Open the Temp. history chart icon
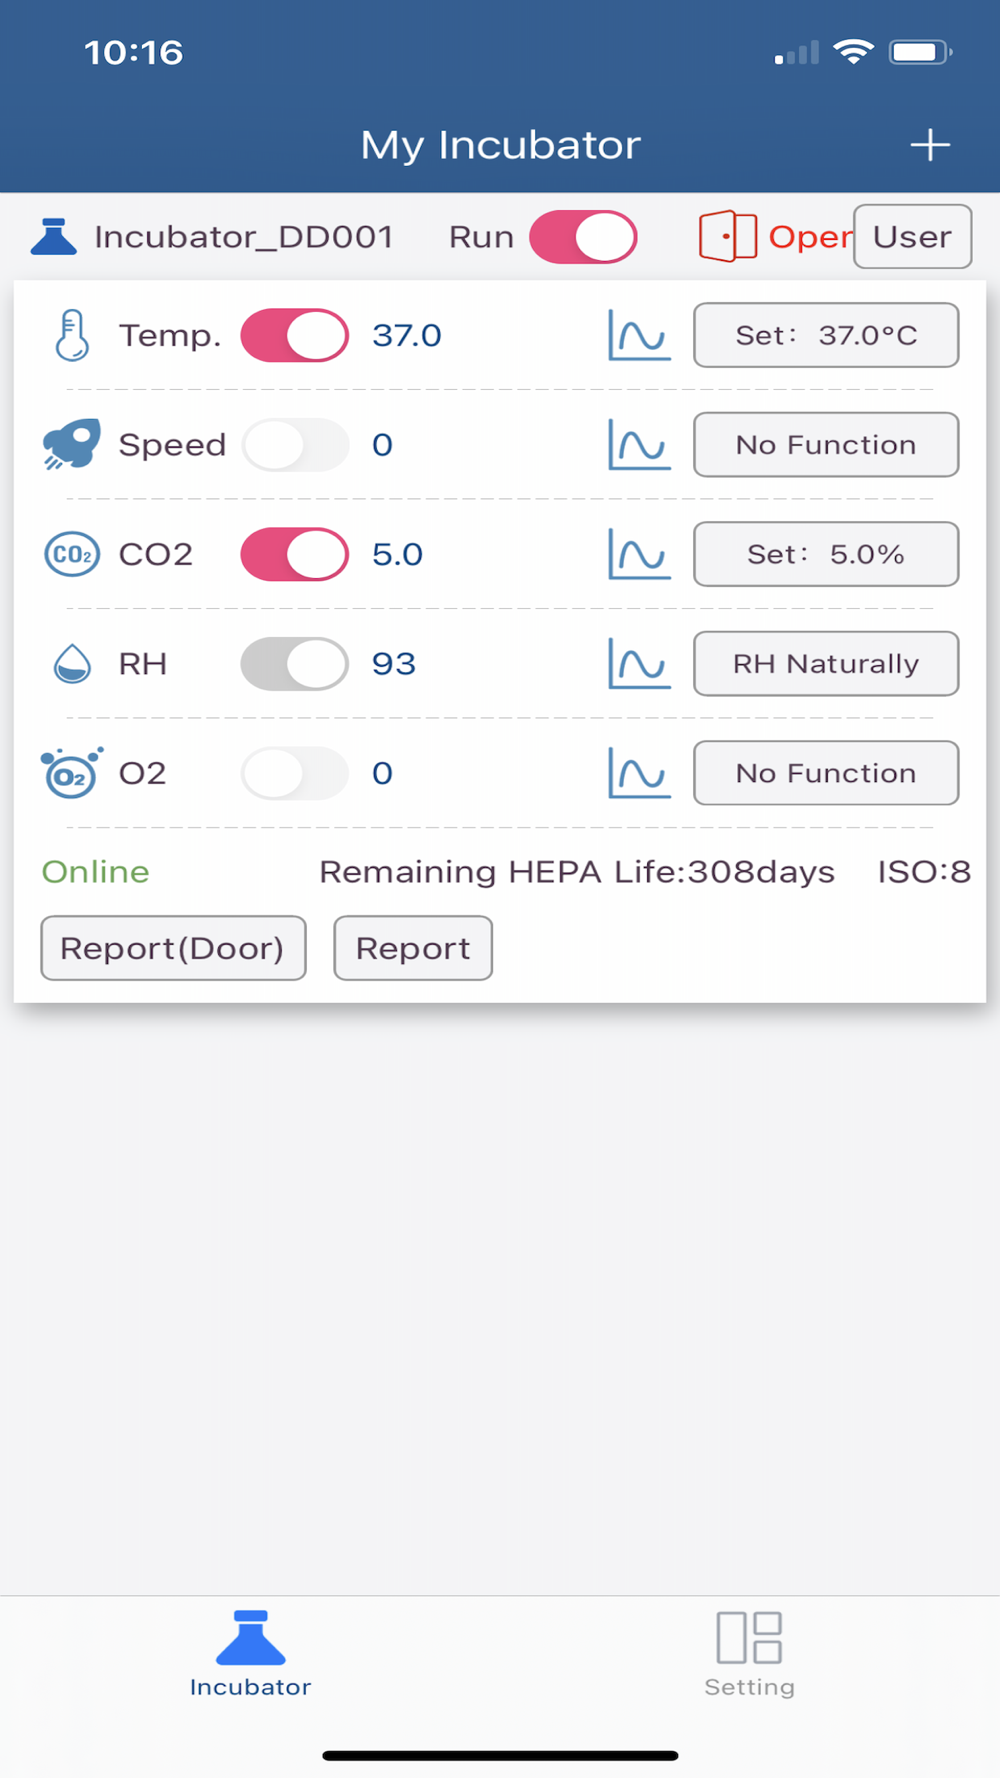The width and height of the screenshot is (1000, 1778). pos(638,336)
